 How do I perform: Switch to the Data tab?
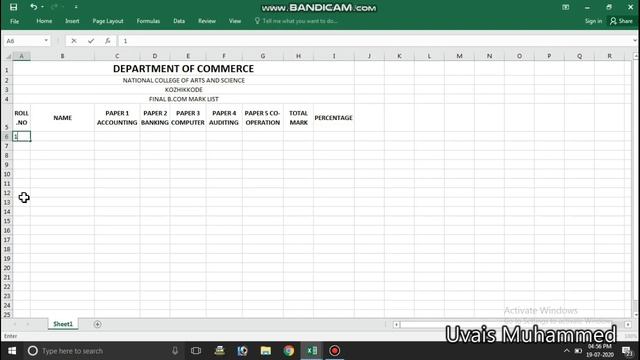pos(179,21)
